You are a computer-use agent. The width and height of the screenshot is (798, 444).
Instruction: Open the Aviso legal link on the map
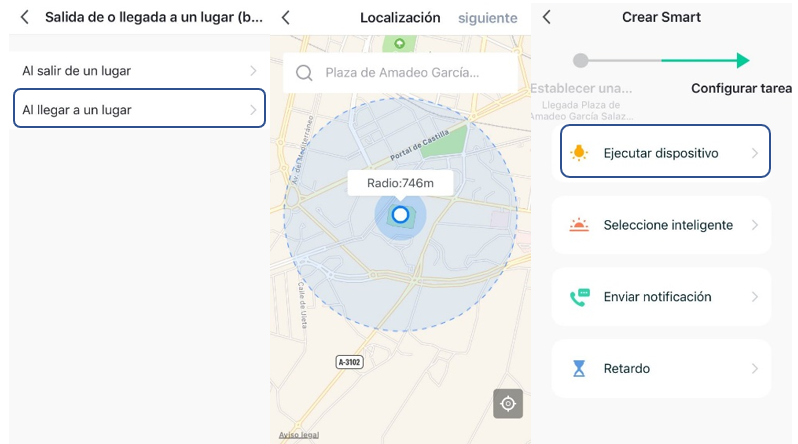tap(297, 436)
